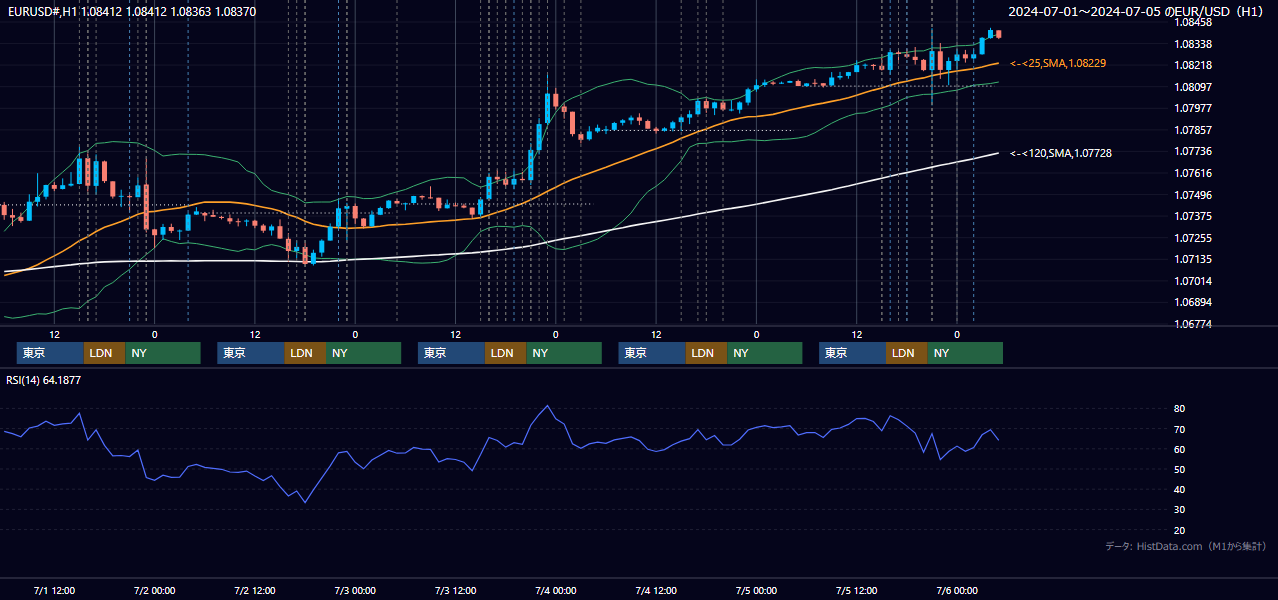Select the NY session block for July 5
The height and width of the screenshot is (600, 1278).
965,353
